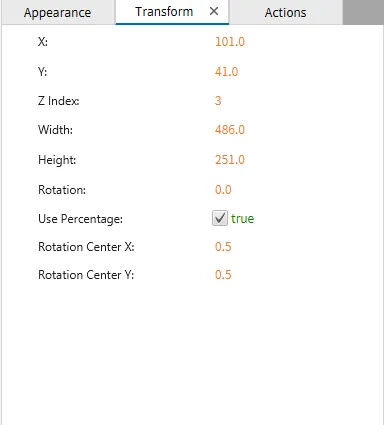384x425 pixels.
Task: Toggle the Use Percentage checkbox
Action: tap(220, 218)
